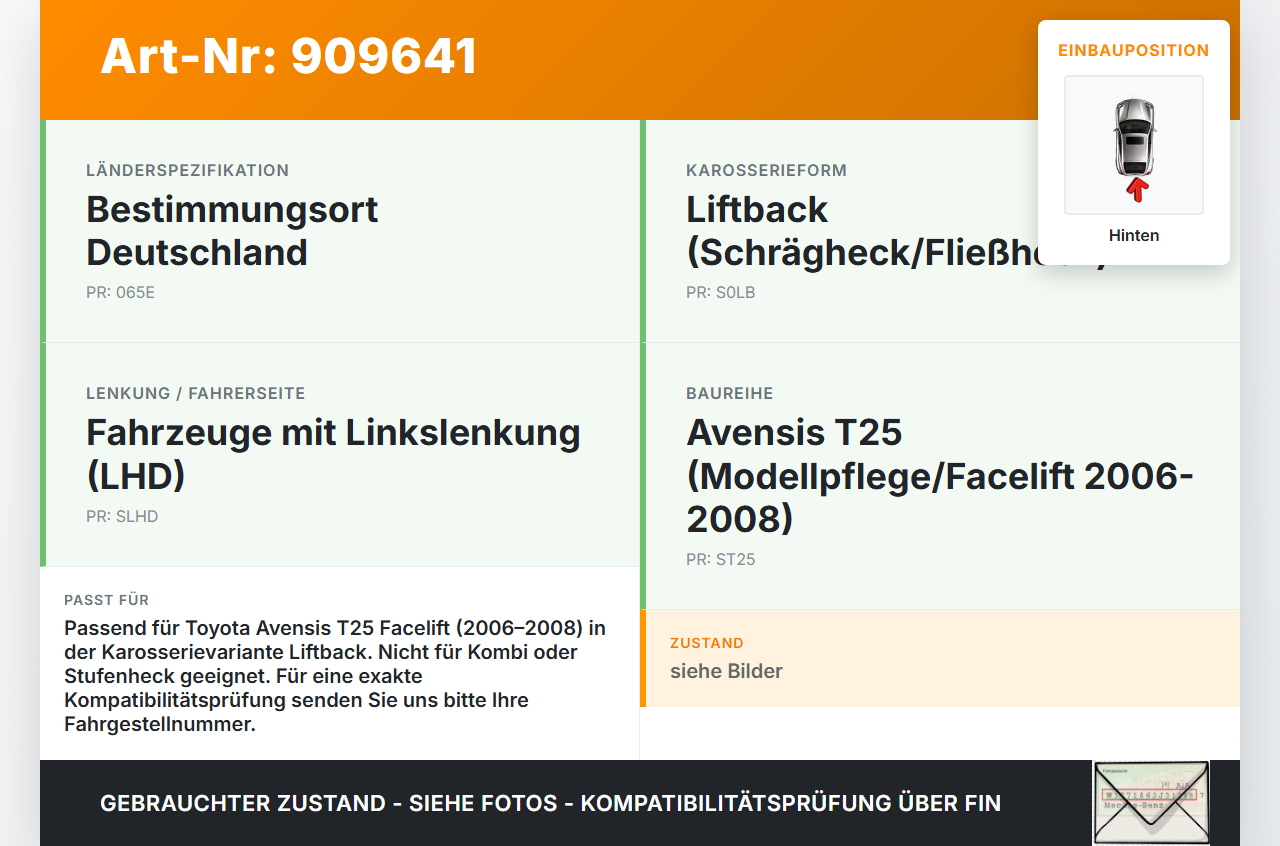Click PR: S0LB code

click(x=721, y=293)
